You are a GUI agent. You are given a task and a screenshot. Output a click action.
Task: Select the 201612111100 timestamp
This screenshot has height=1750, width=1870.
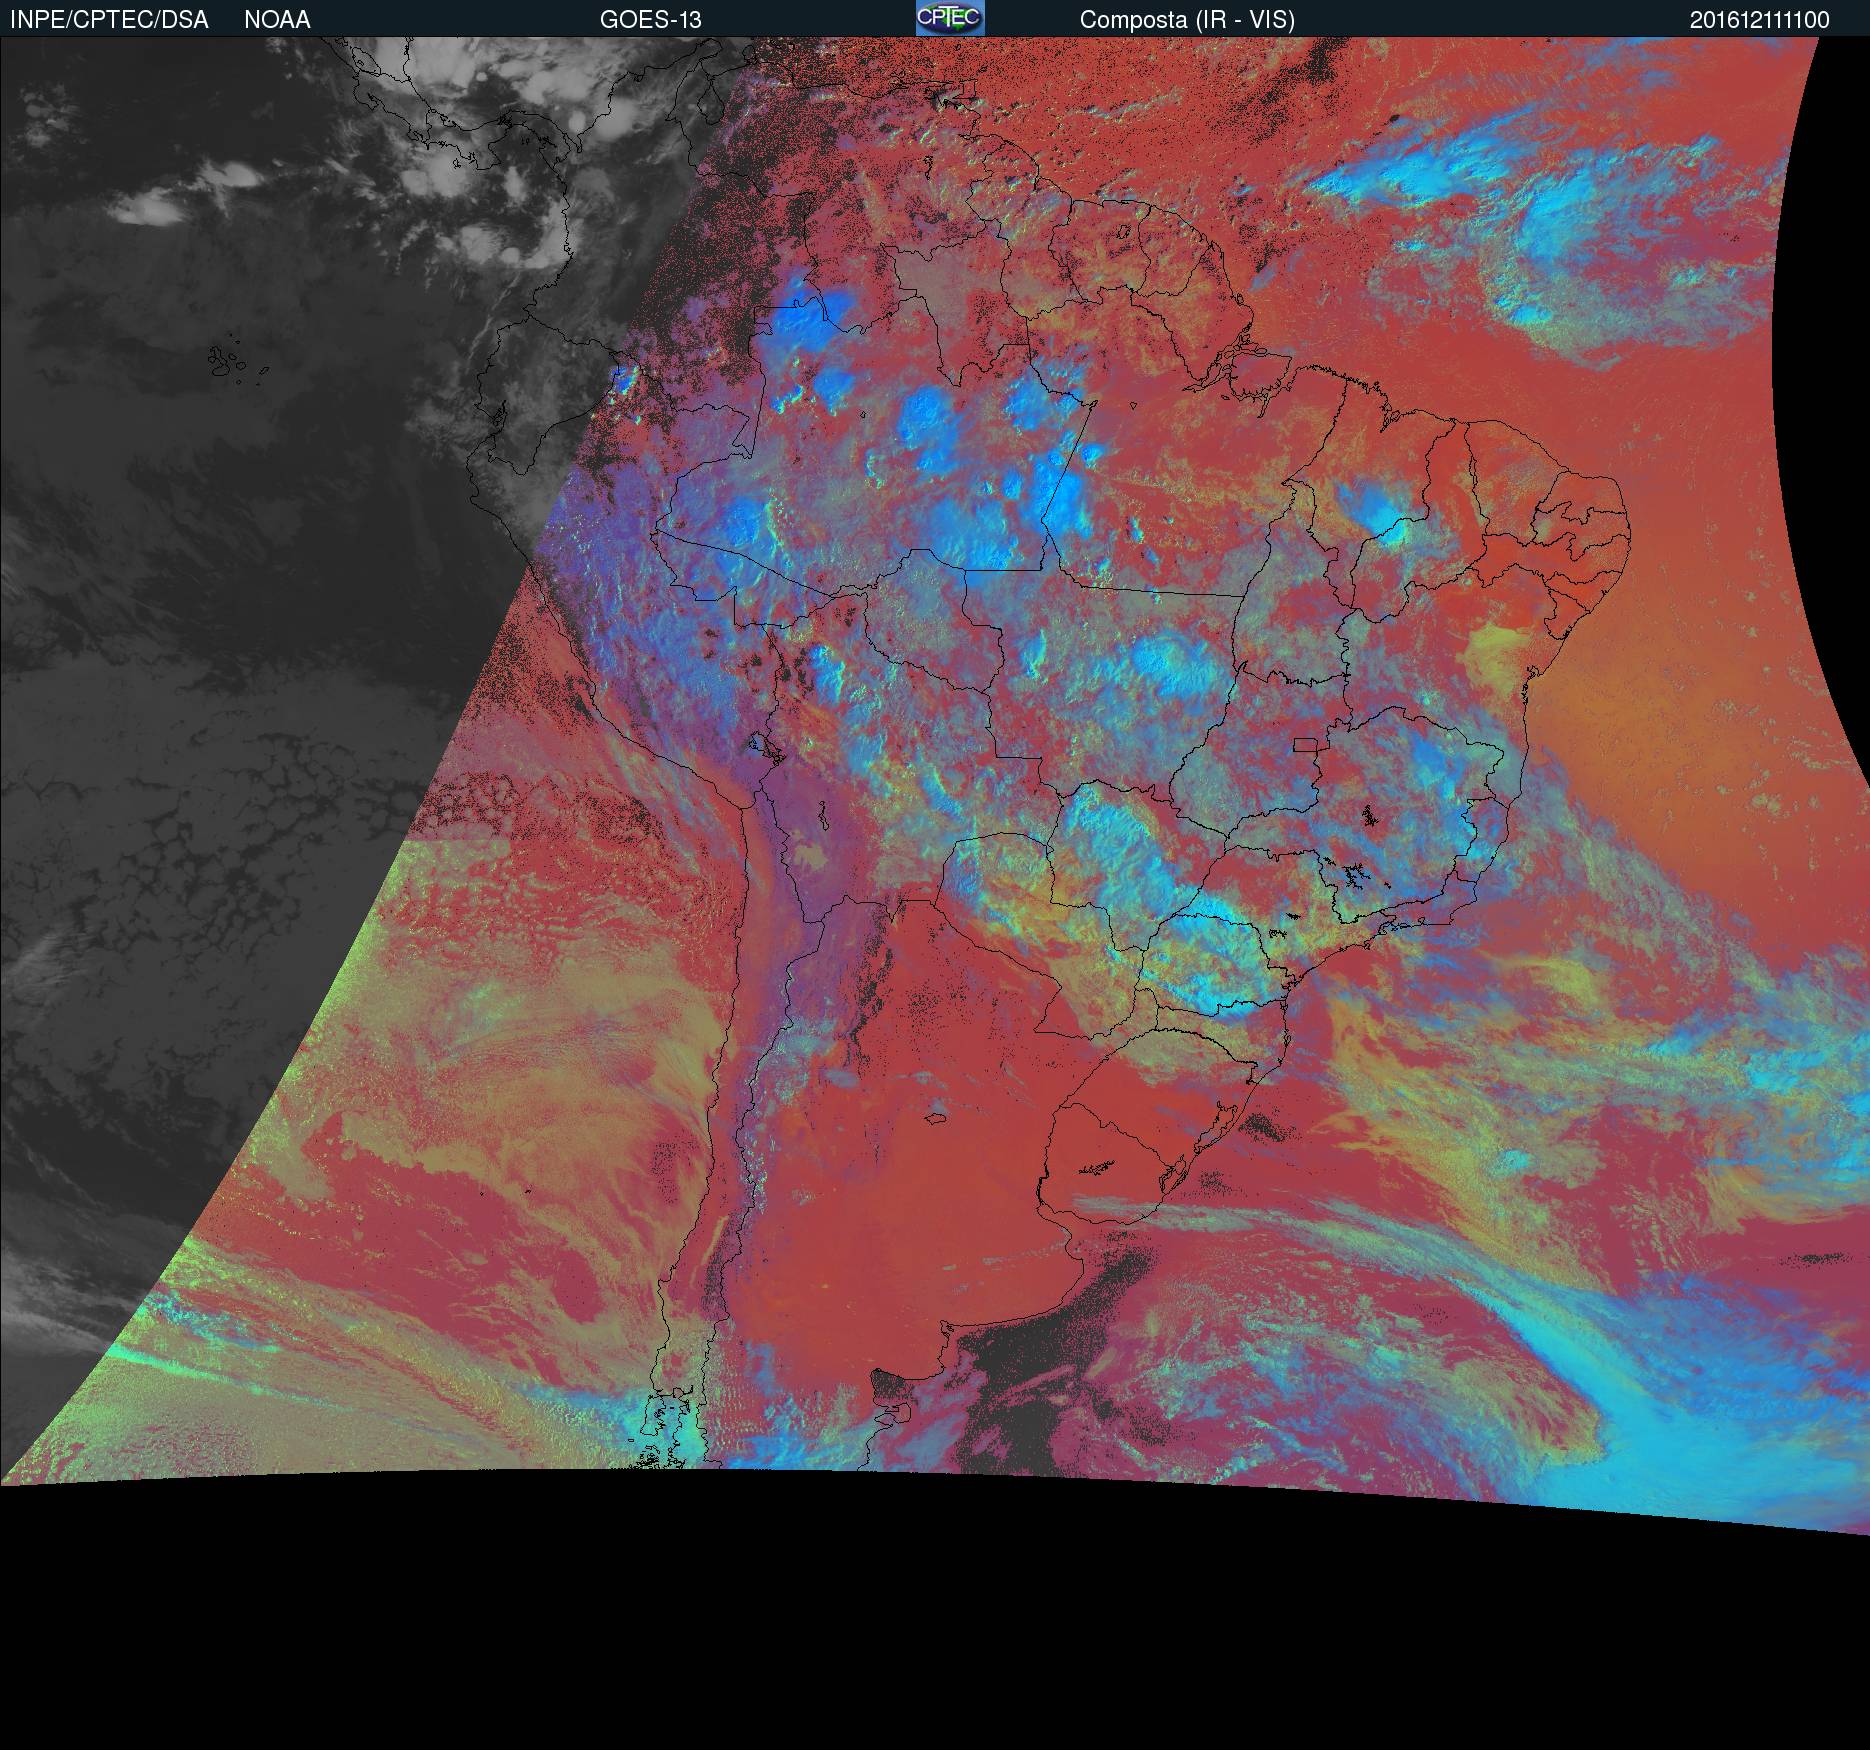click(x=1759, y=20)
